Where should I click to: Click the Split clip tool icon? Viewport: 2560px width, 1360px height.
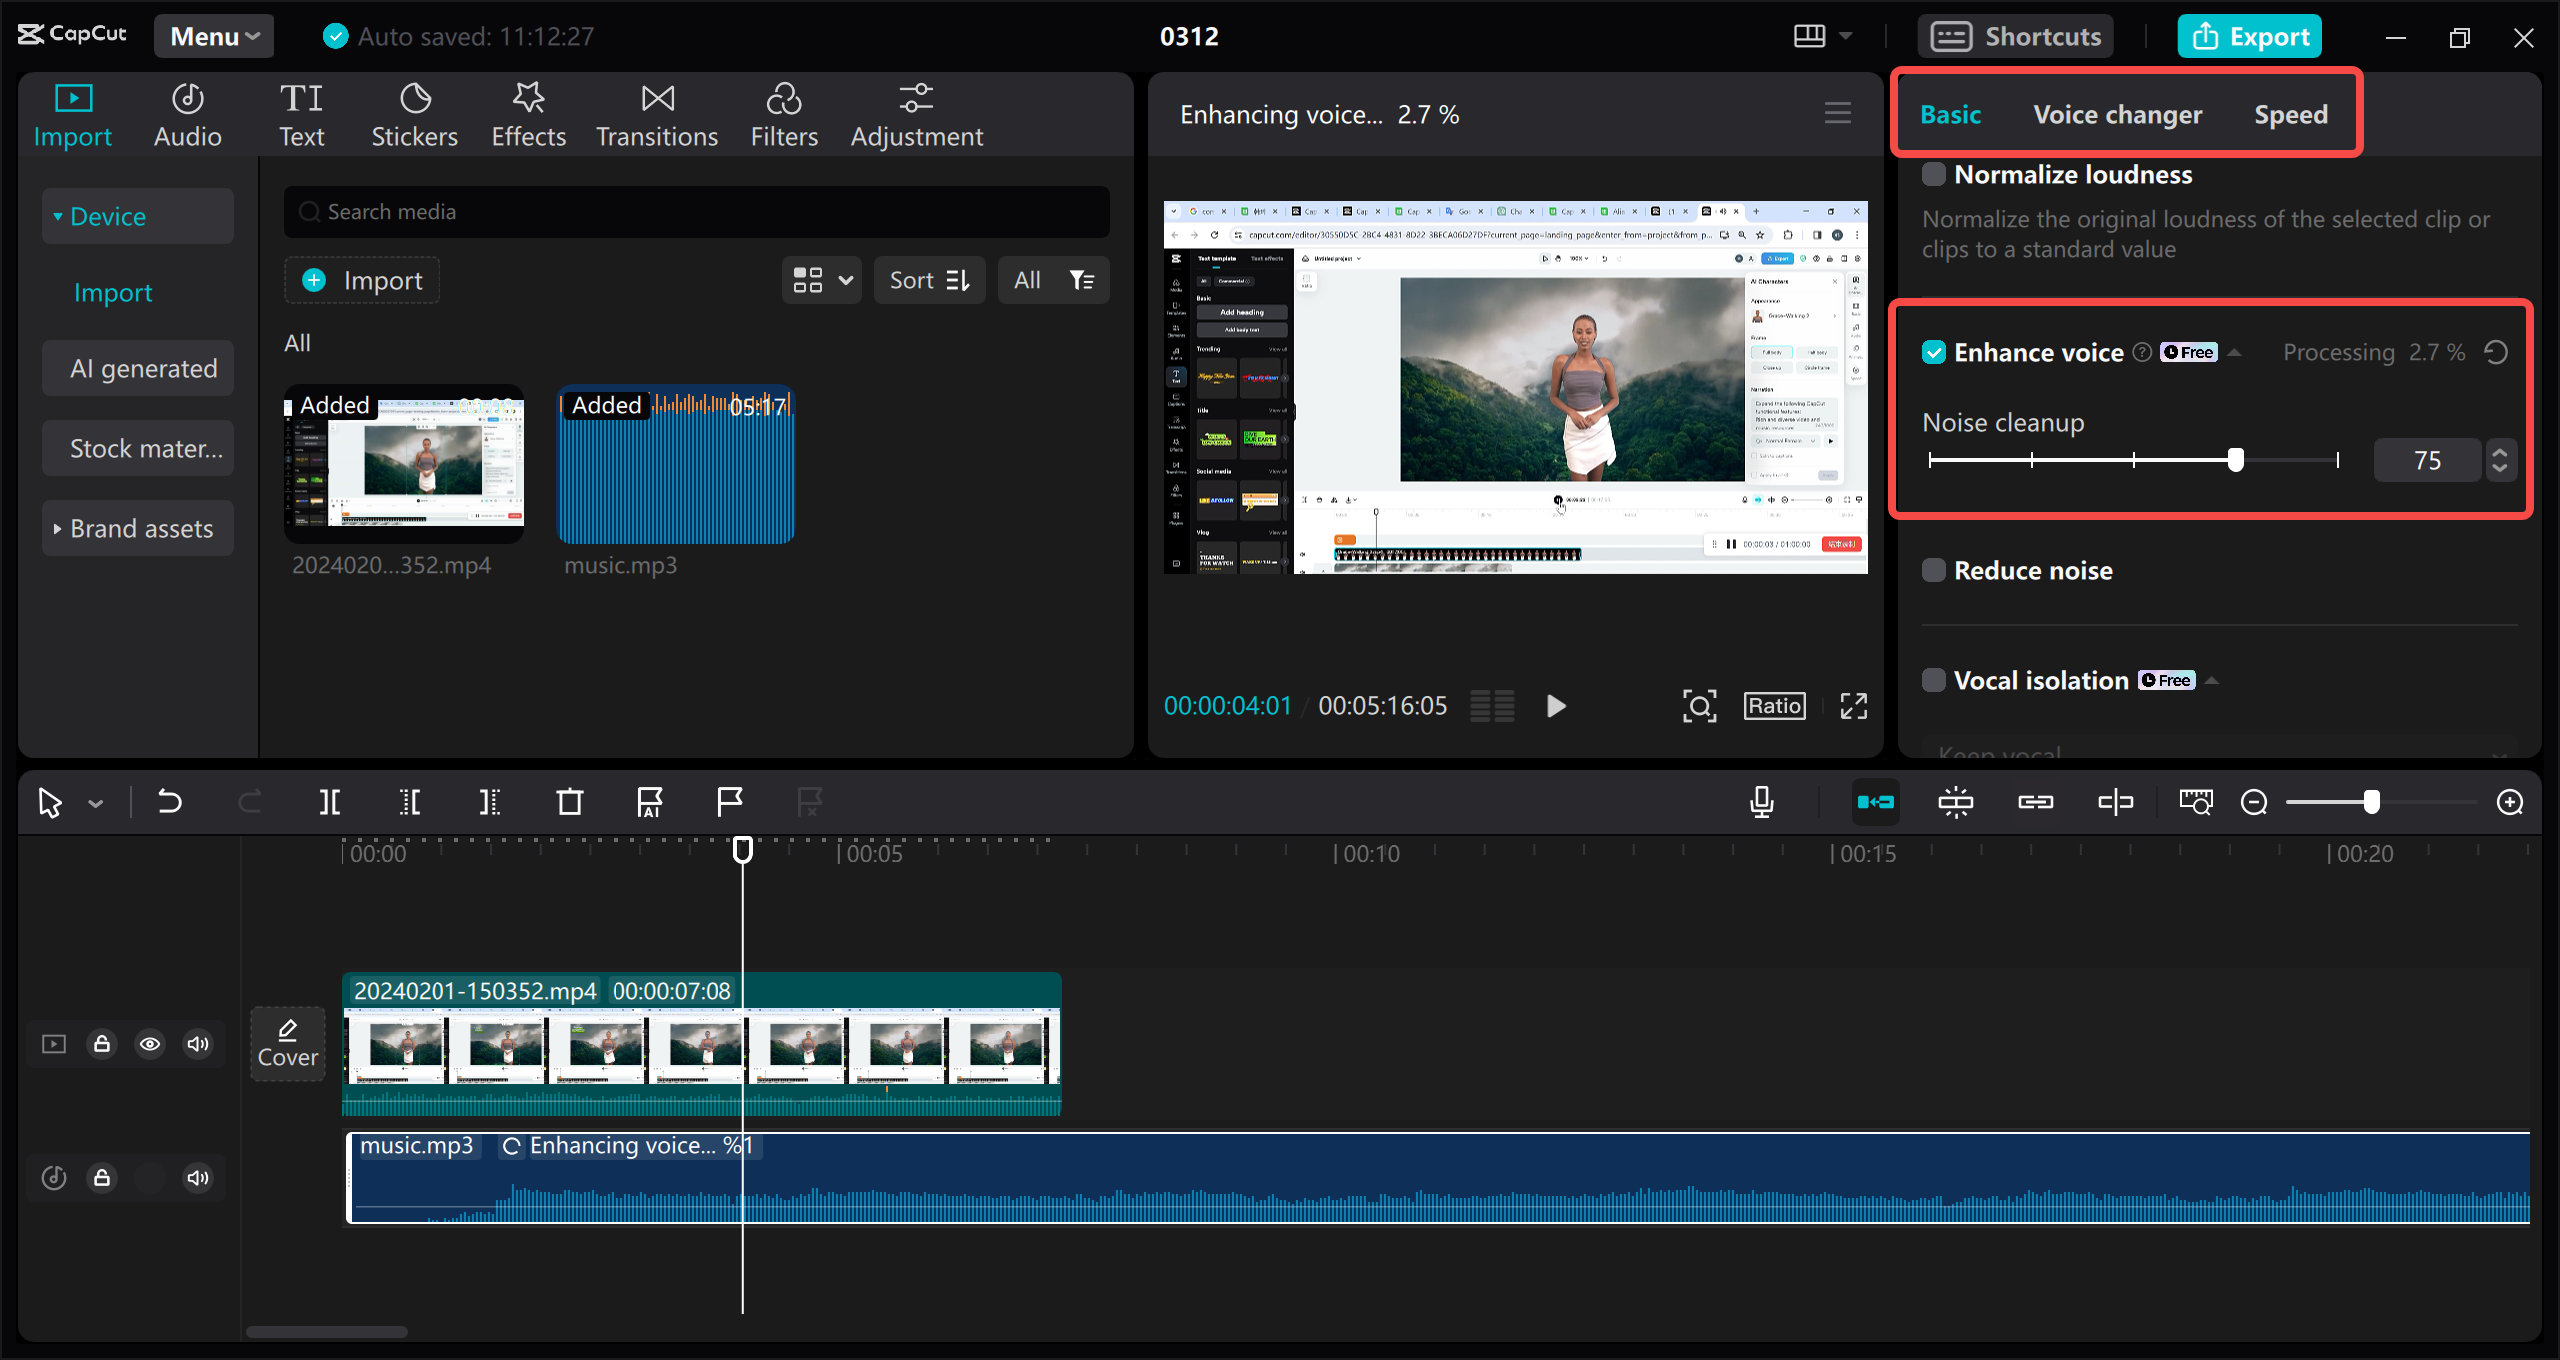[329, 802]
